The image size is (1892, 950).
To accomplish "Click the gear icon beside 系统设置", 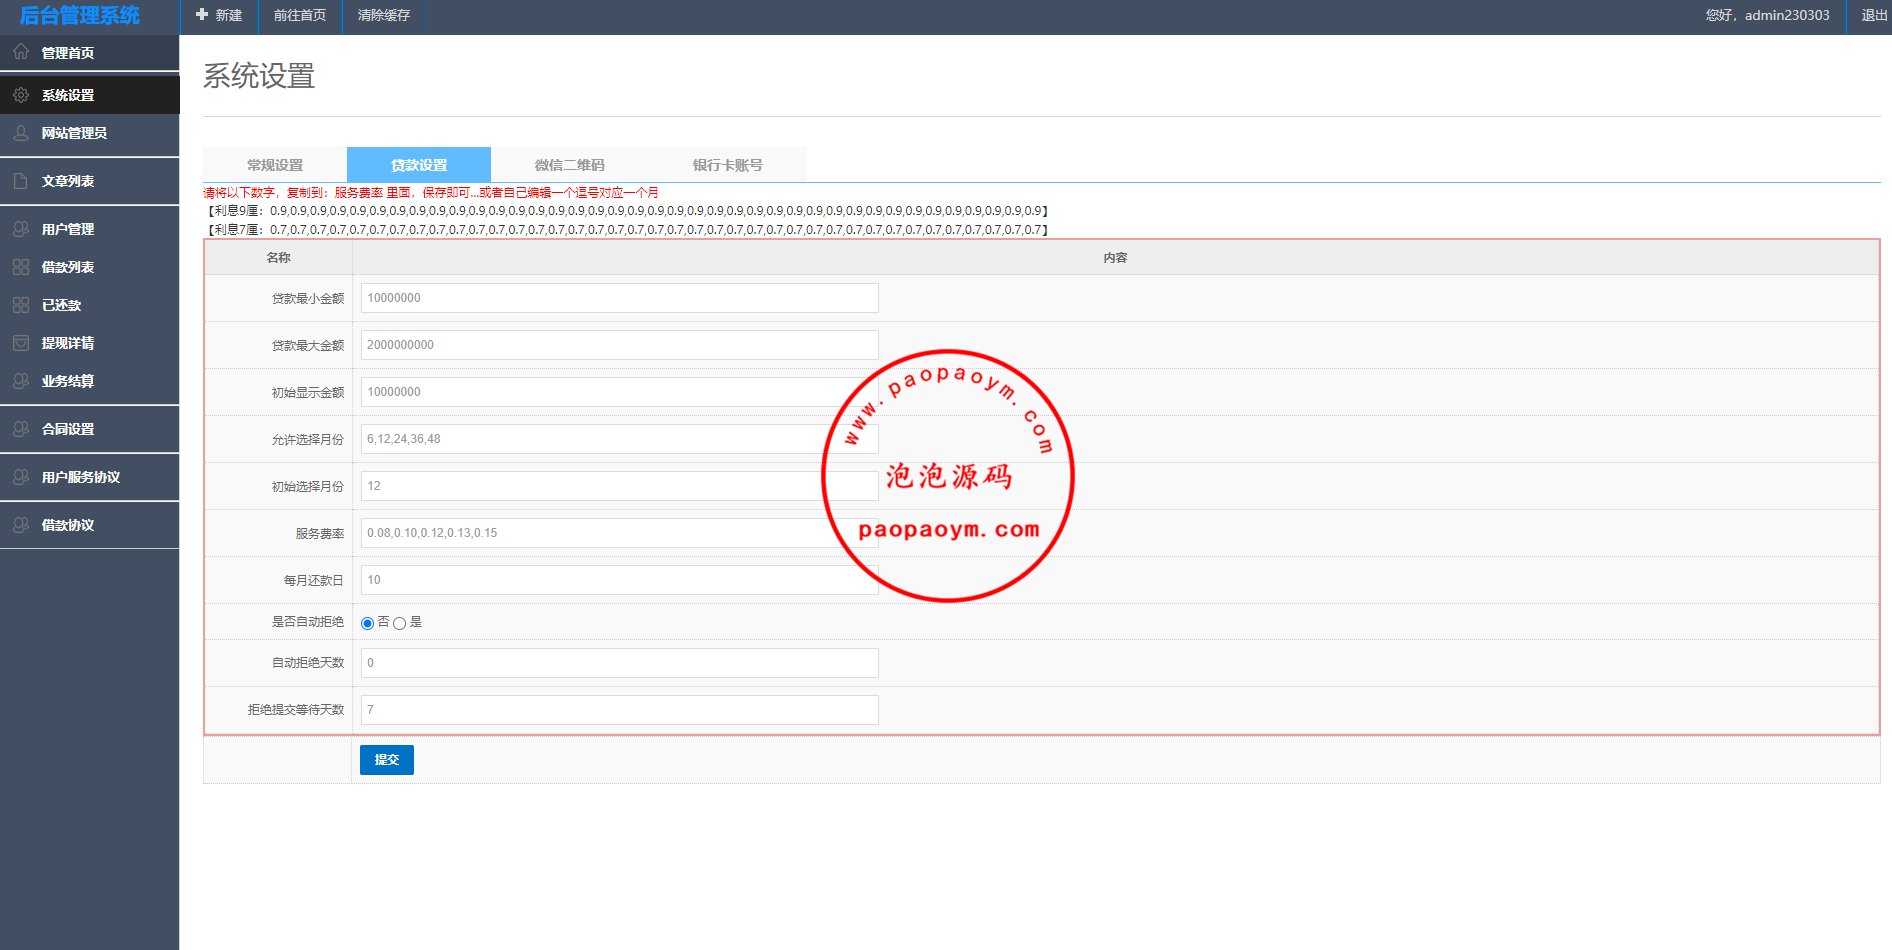I will pos(21,95).
